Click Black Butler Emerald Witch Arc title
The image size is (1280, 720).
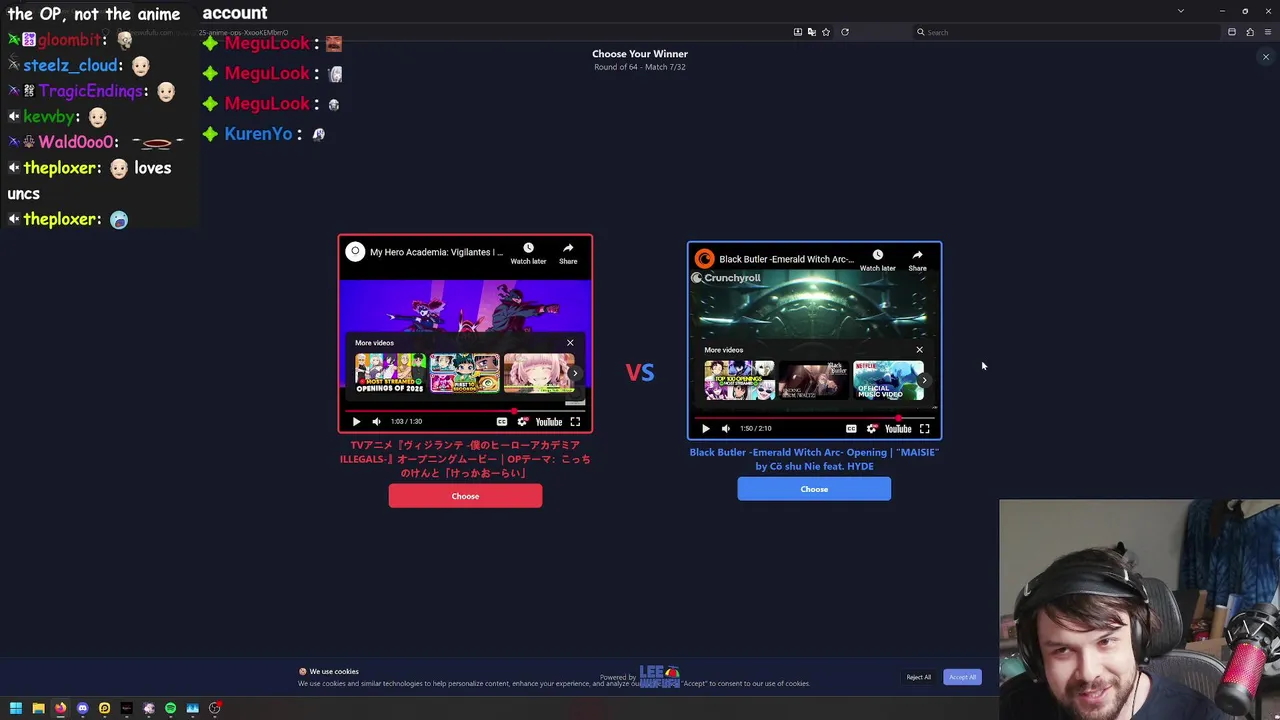[814, 459]
